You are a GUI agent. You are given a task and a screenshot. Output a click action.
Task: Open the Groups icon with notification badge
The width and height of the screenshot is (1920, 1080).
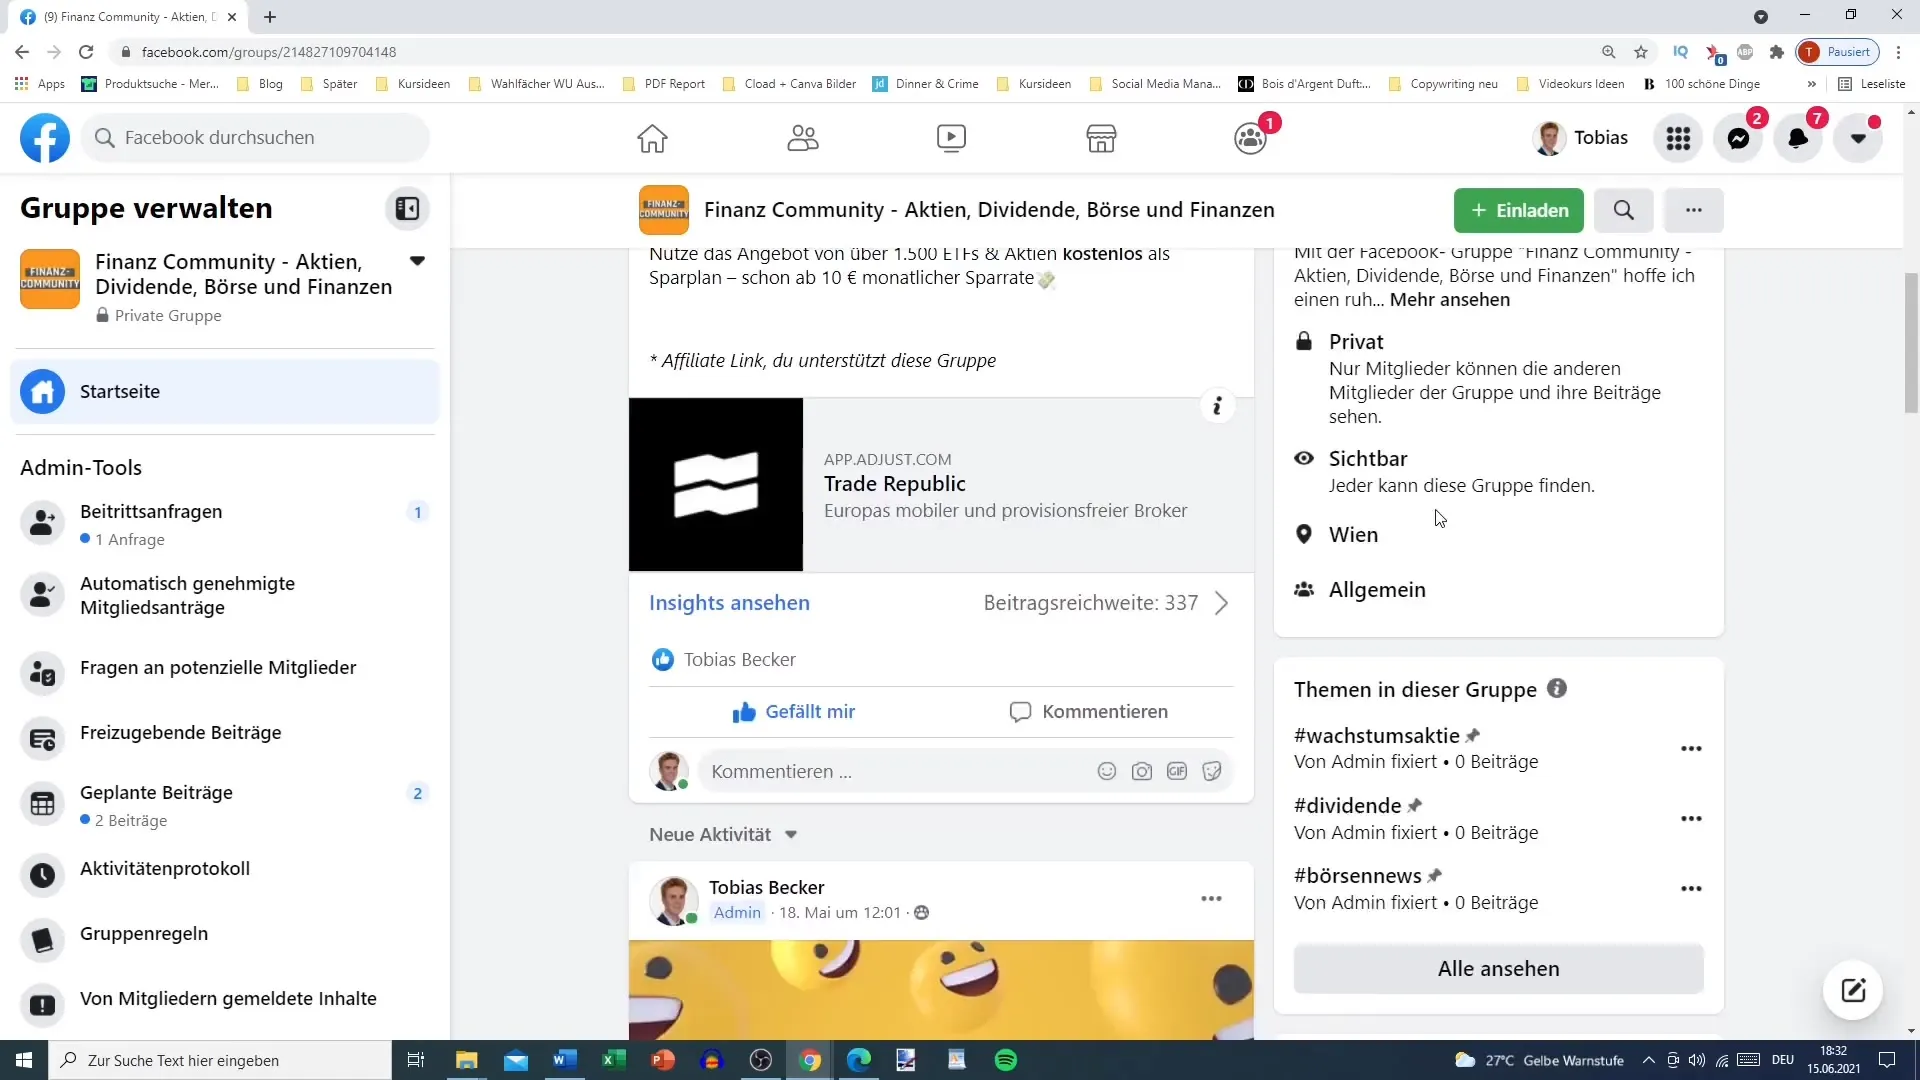pyautogui.click(x=1250, y=138)
